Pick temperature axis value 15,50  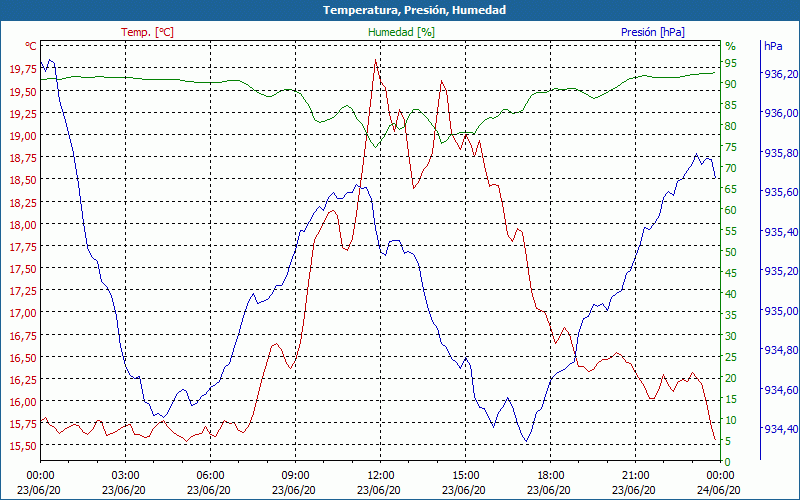coord(23,446)
